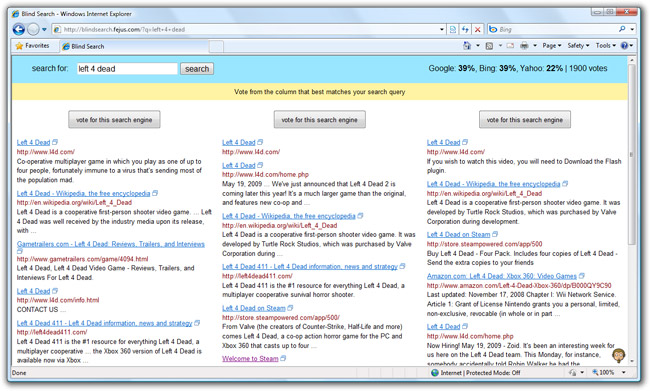This screenshot has width=650, height=391.
Task: Click the greyed Forward navigation button
Action: click(x=33, y=29)
